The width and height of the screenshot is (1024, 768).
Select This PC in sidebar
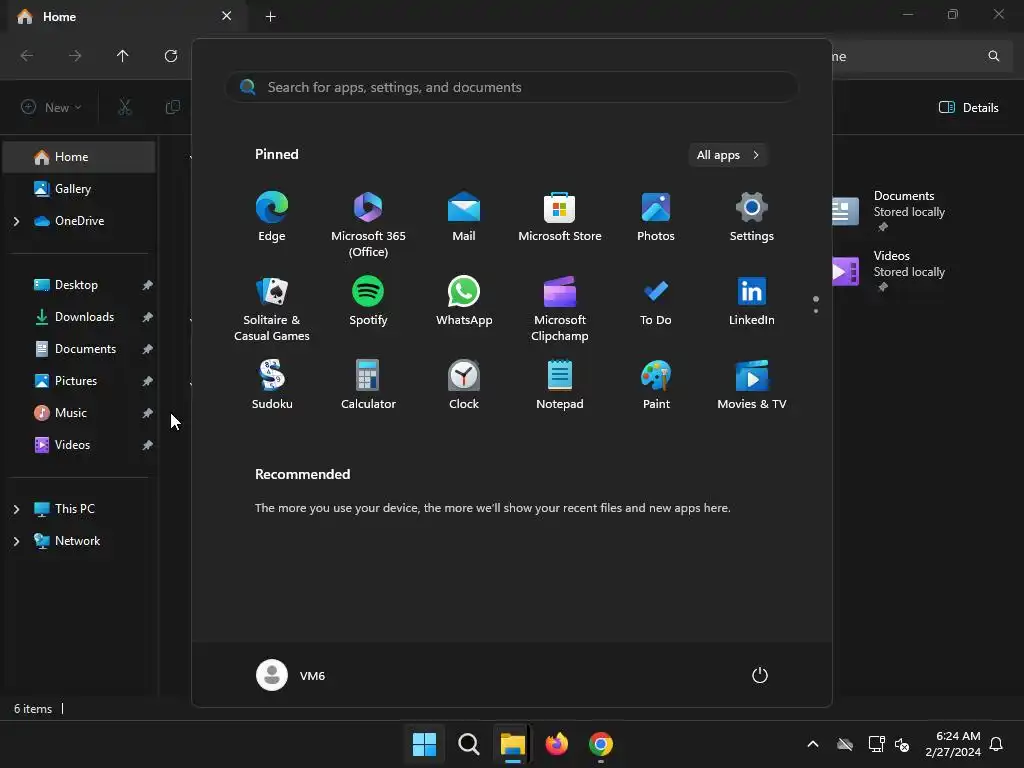click(x=74, y=509)
